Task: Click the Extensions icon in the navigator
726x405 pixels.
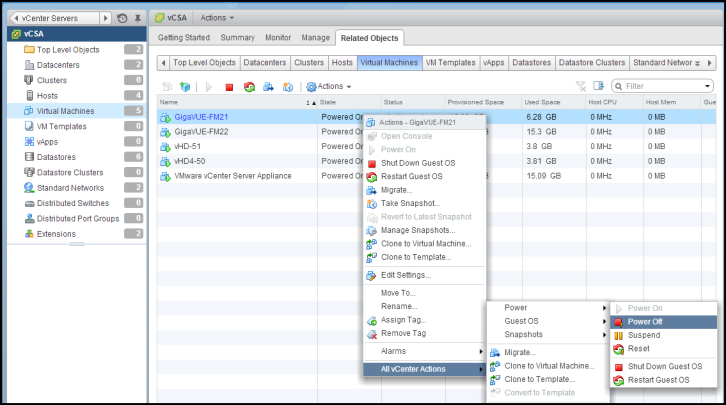Action: pos(29,234)
